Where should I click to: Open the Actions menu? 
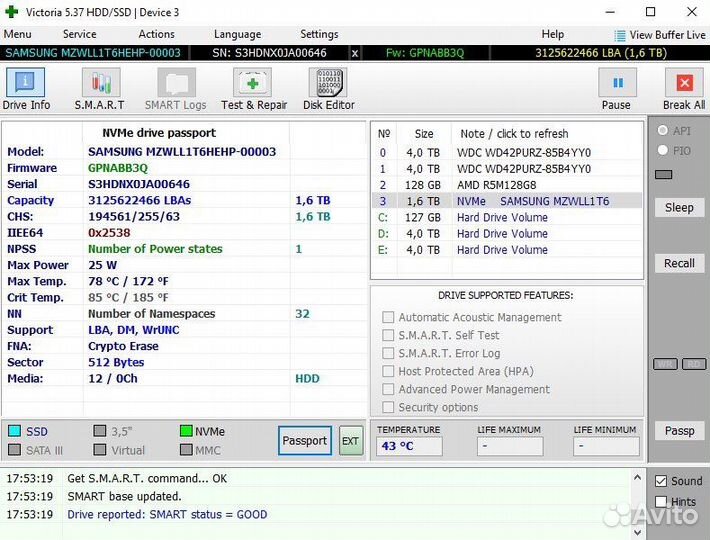point(157,34)
